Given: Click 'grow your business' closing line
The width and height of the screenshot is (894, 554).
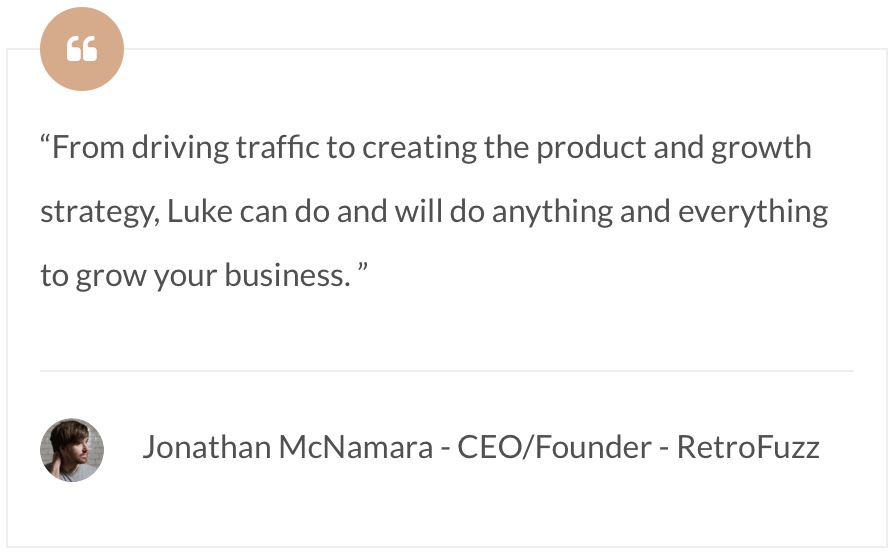Looking at the screenshot, I should click(x=213, y=276).
